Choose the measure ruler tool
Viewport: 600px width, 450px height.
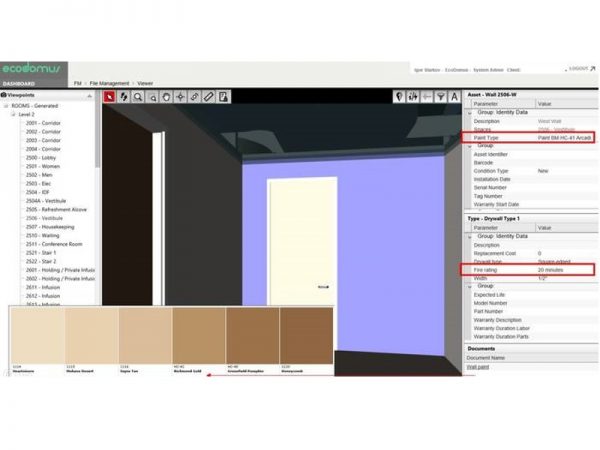coord(208,97)
